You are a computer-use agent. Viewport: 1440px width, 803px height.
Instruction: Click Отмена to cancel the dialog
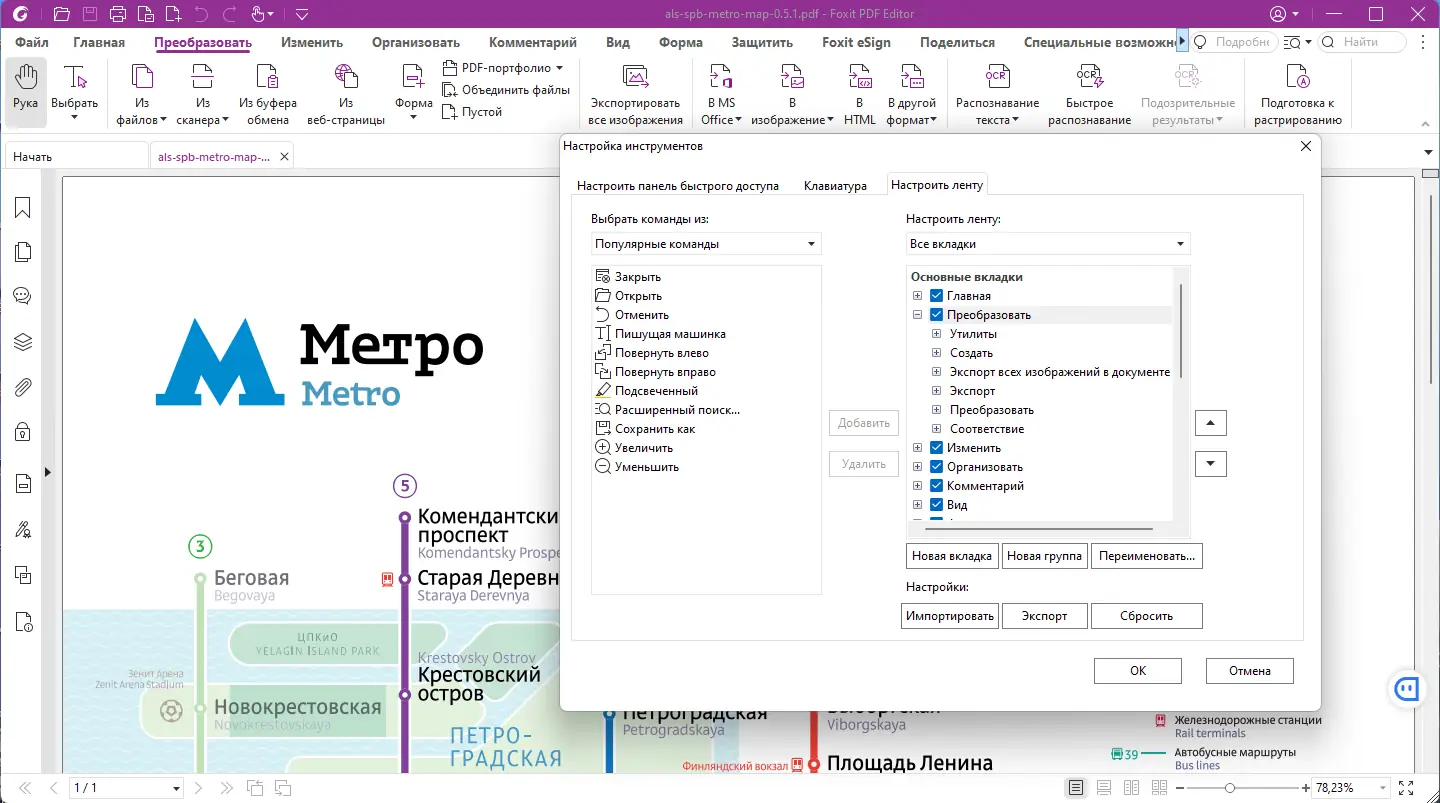(x=1250, y=671)
